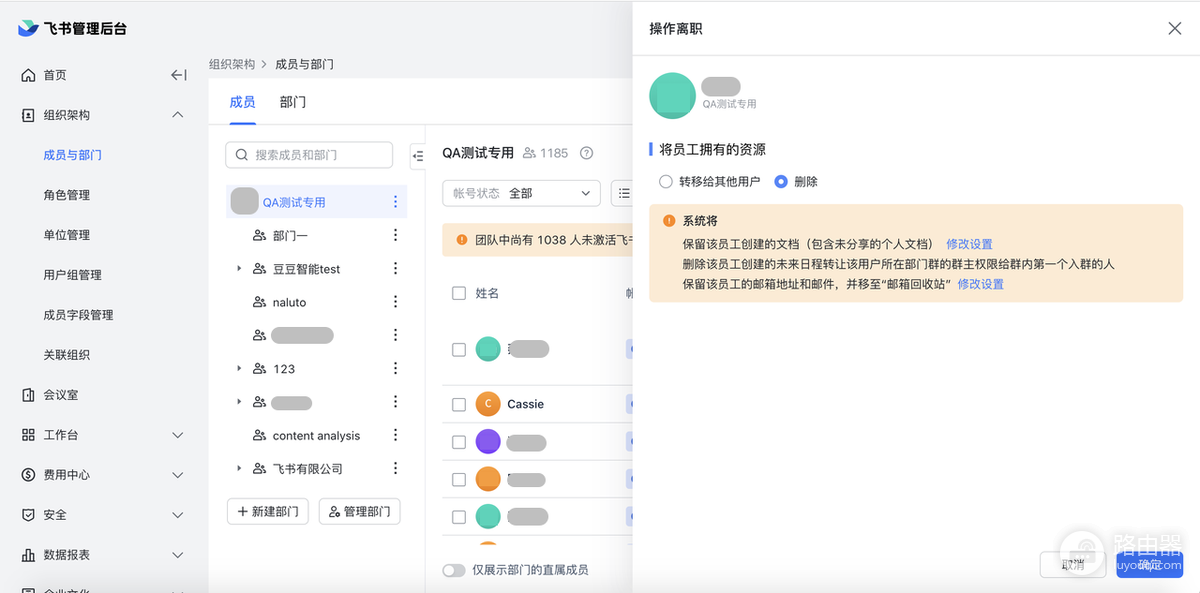Open 单位管理 in the sidebar
The image size is (1200, 593).
coord(67,235)
